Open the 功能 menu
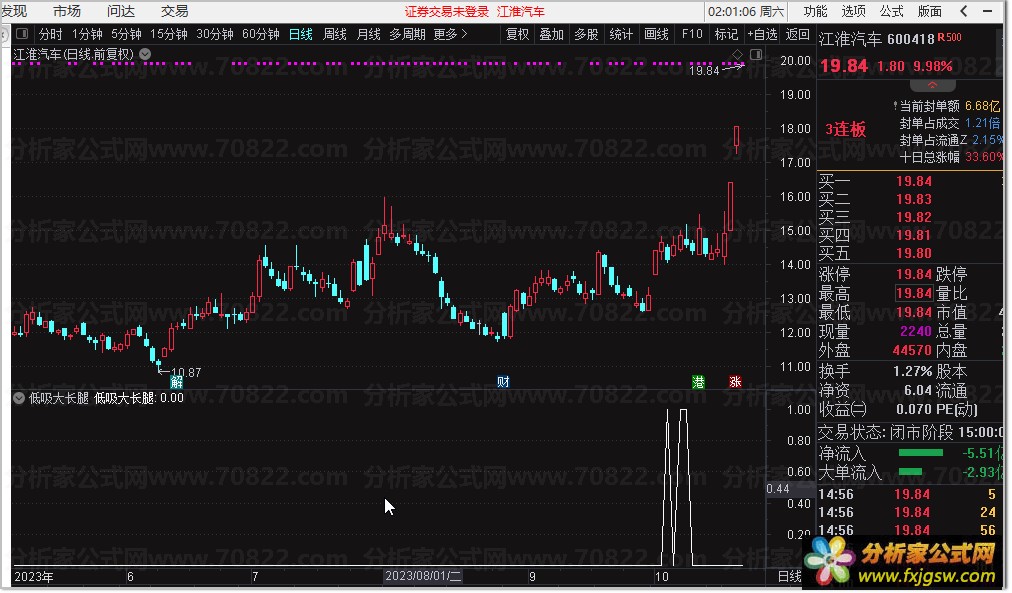 click(815, 11)
